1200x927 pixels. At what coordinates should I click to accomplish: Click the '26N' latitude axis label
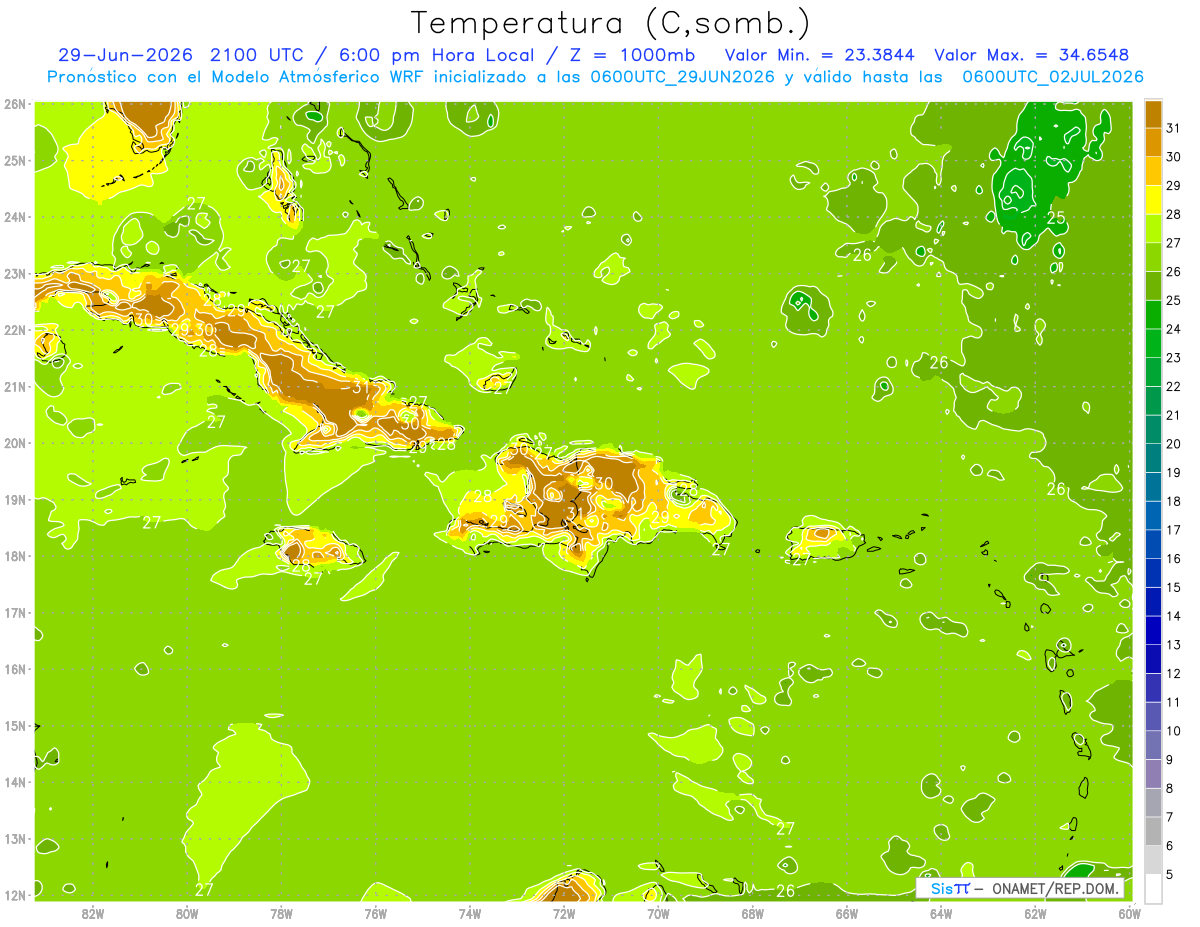[x=15, y=104]
